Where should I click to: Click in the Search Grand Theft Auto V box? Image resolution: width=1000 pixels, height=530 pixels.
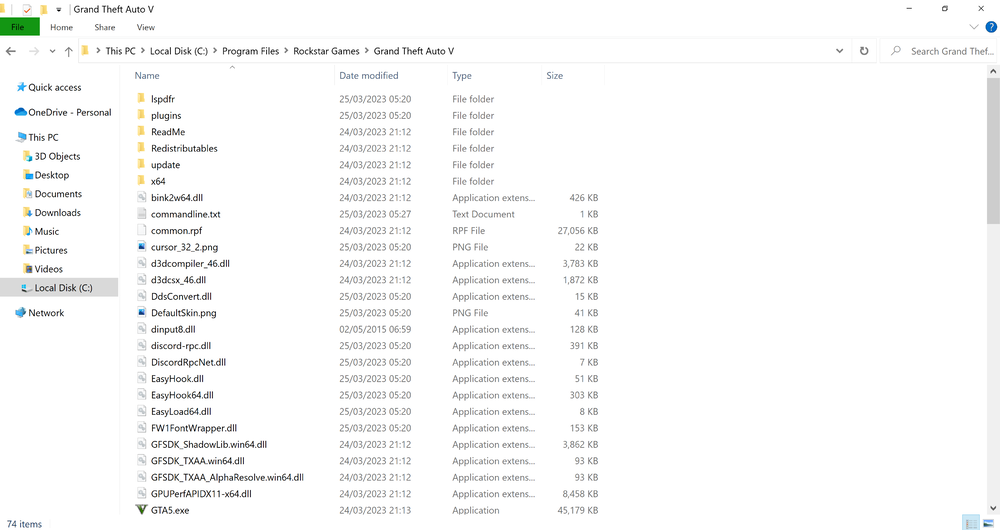[941, 51]
